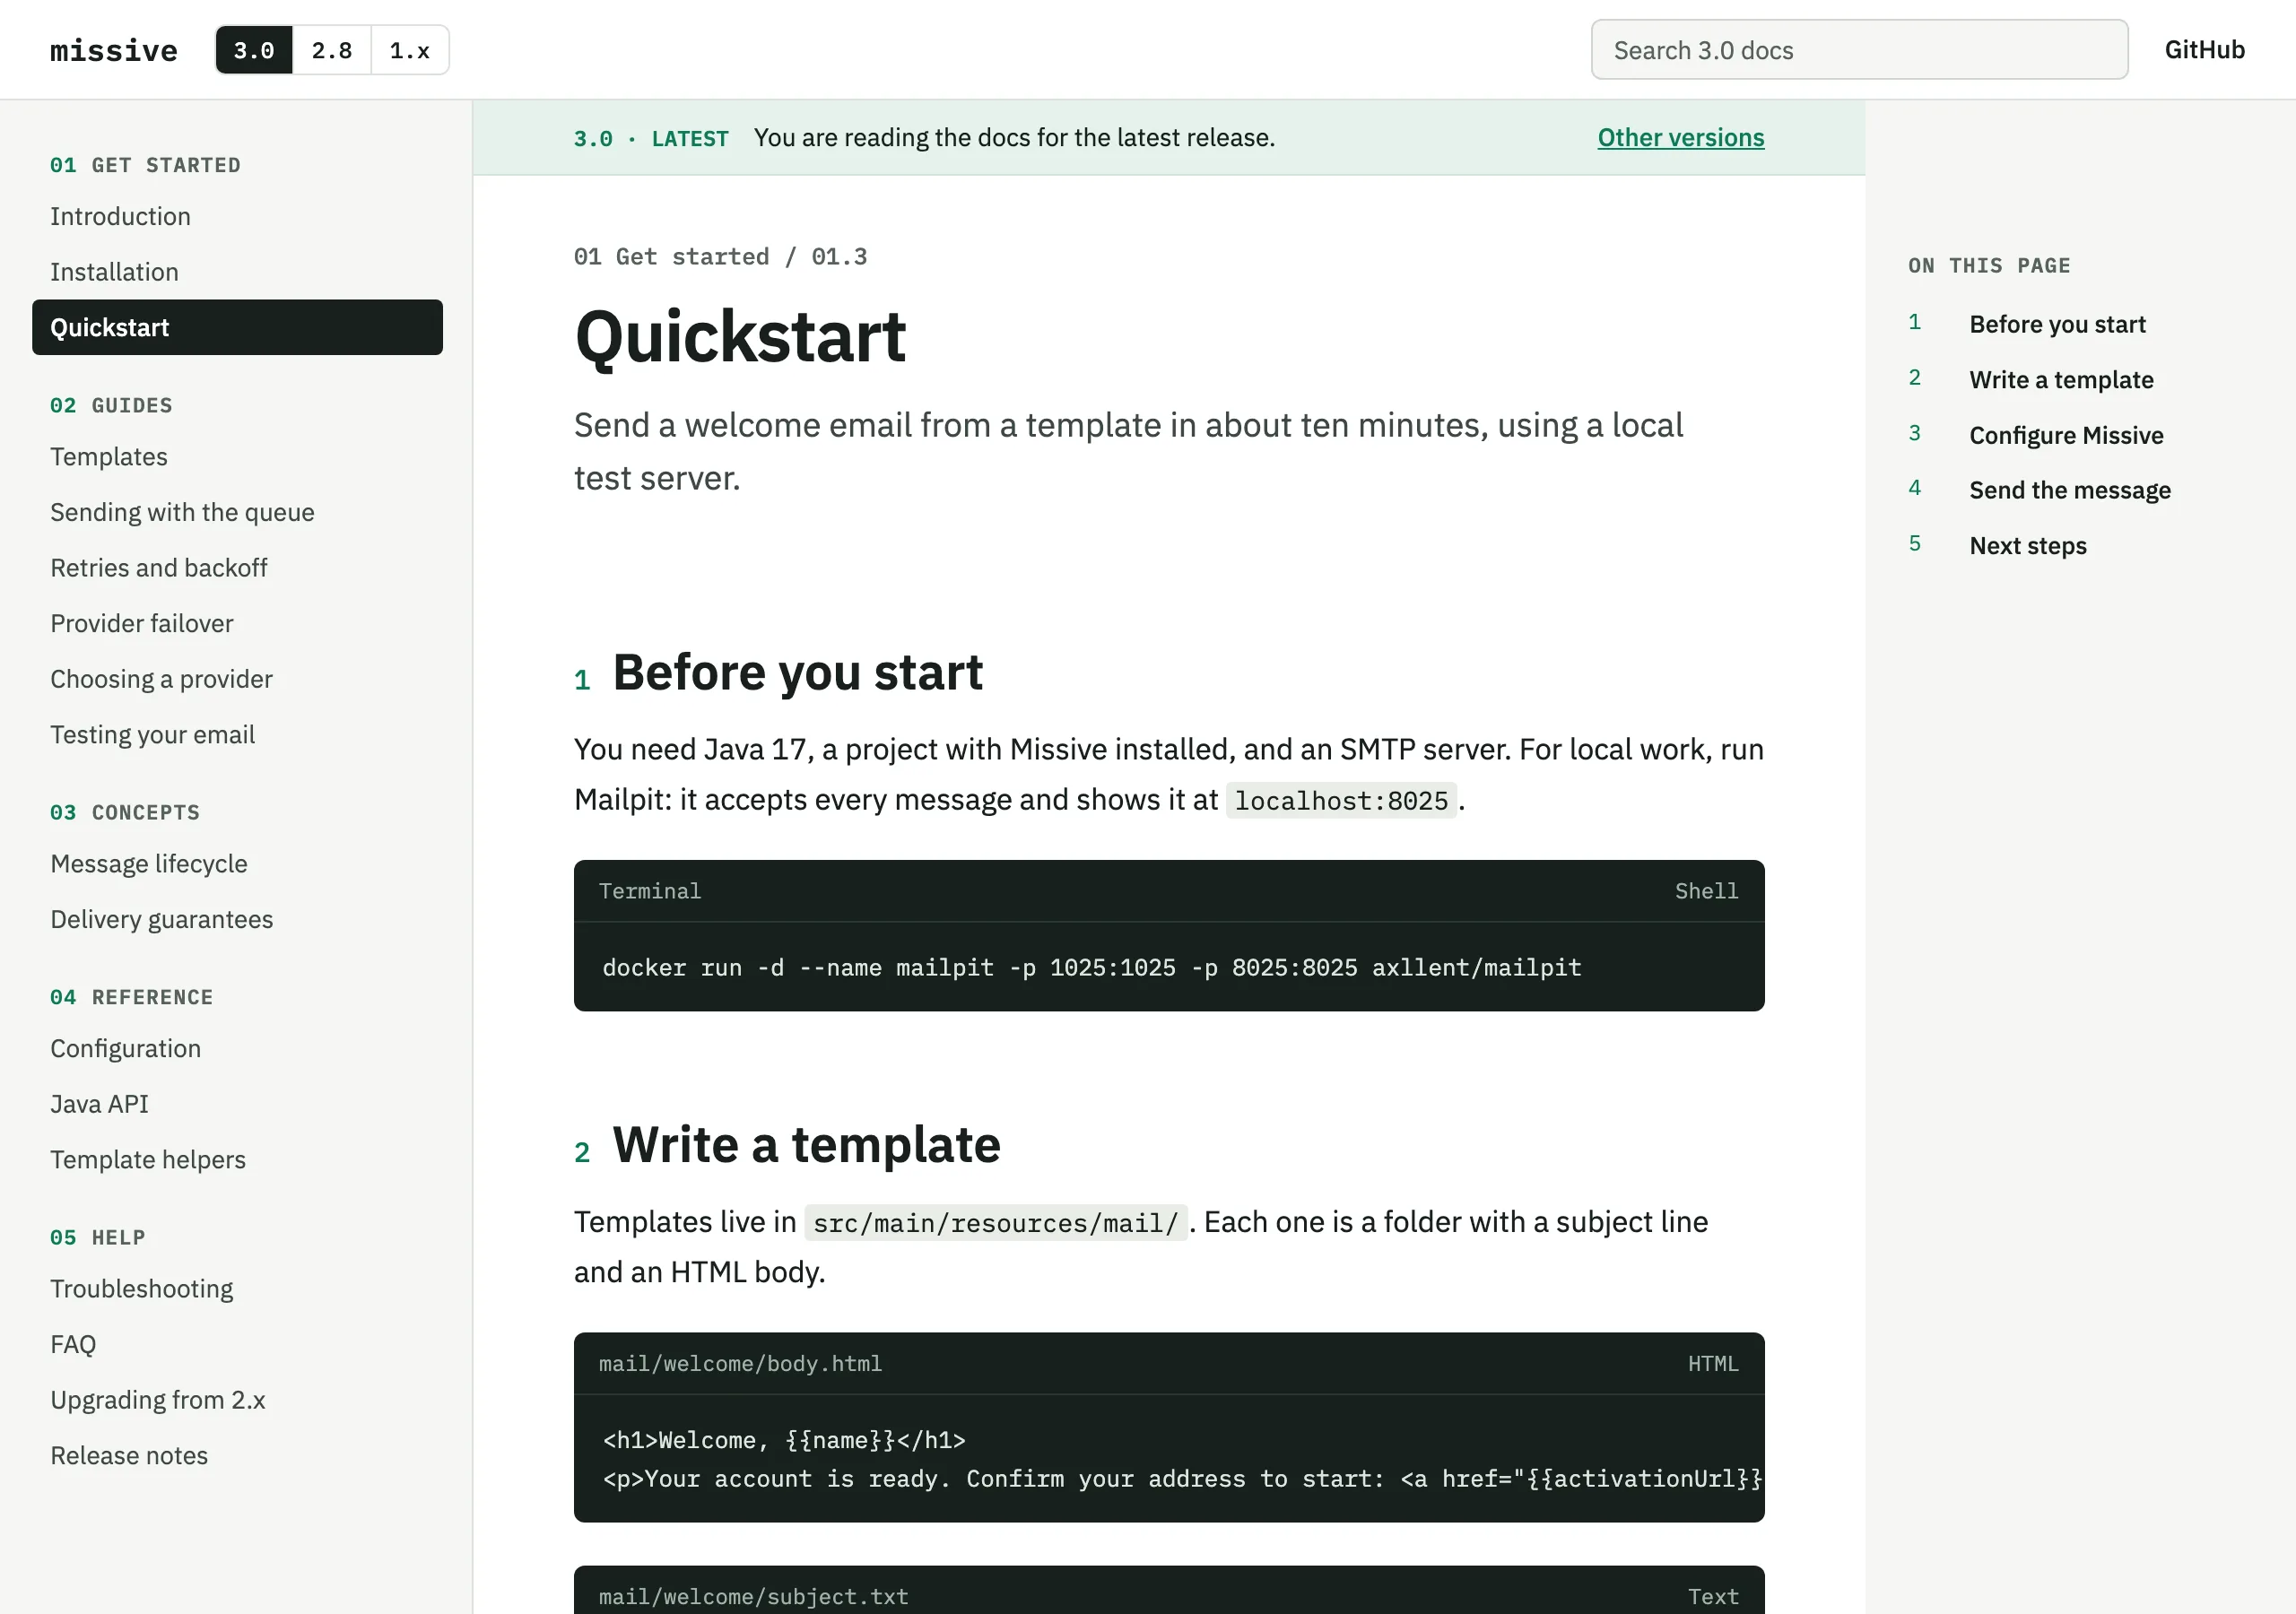Click the mail/welcome/body.html code block title

pyautogui.click(x=740, y=1364)
